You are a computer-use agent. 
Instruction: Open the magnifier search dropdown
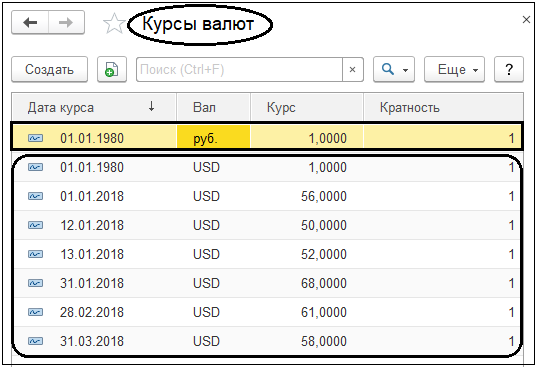[394, 69]
